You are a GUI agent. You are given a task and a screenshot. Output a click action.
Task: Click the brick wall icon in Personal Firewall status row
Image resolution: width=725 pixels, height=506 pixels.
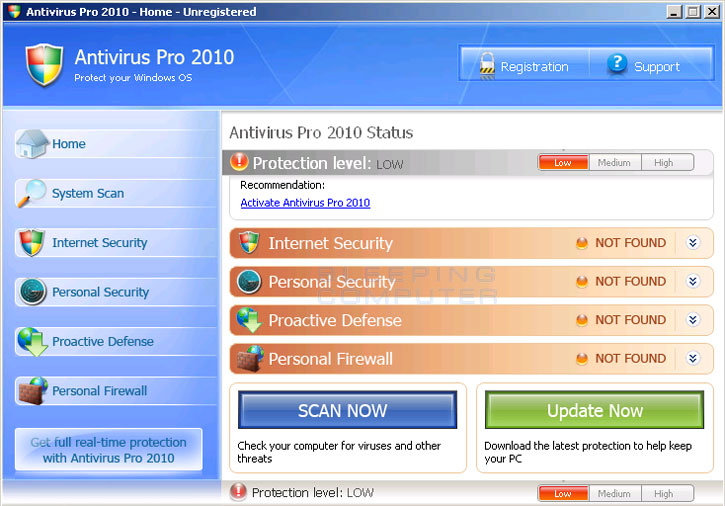(x=250, y=359)
